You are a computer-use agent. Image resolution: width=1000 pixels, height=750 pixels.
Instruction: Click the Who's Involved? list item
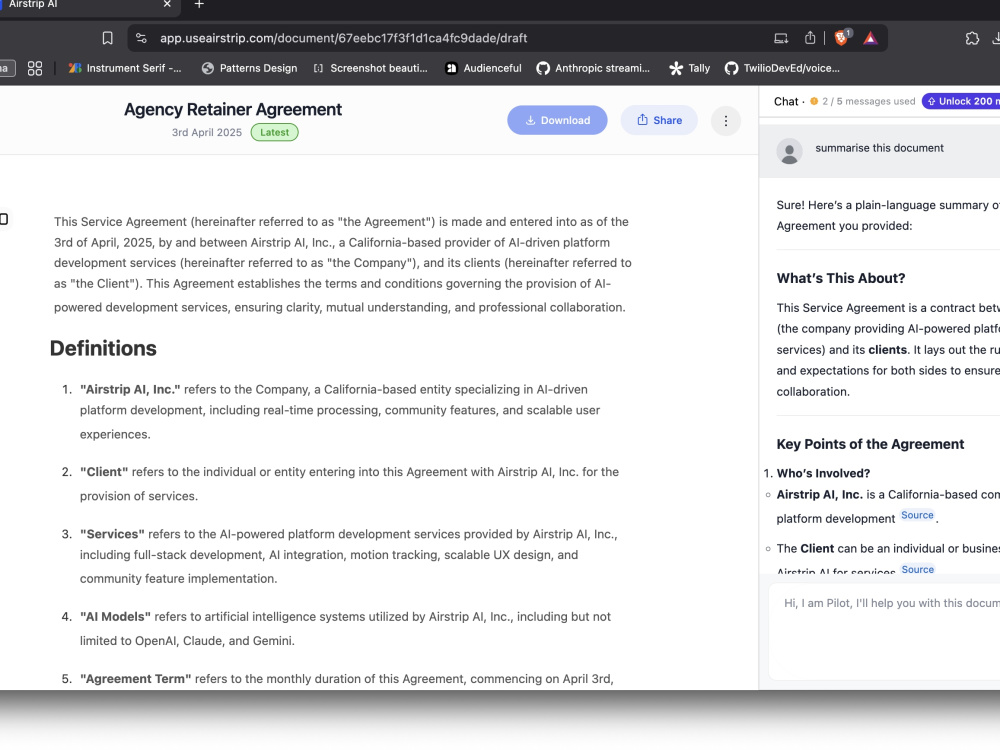(x=823, y=473)
